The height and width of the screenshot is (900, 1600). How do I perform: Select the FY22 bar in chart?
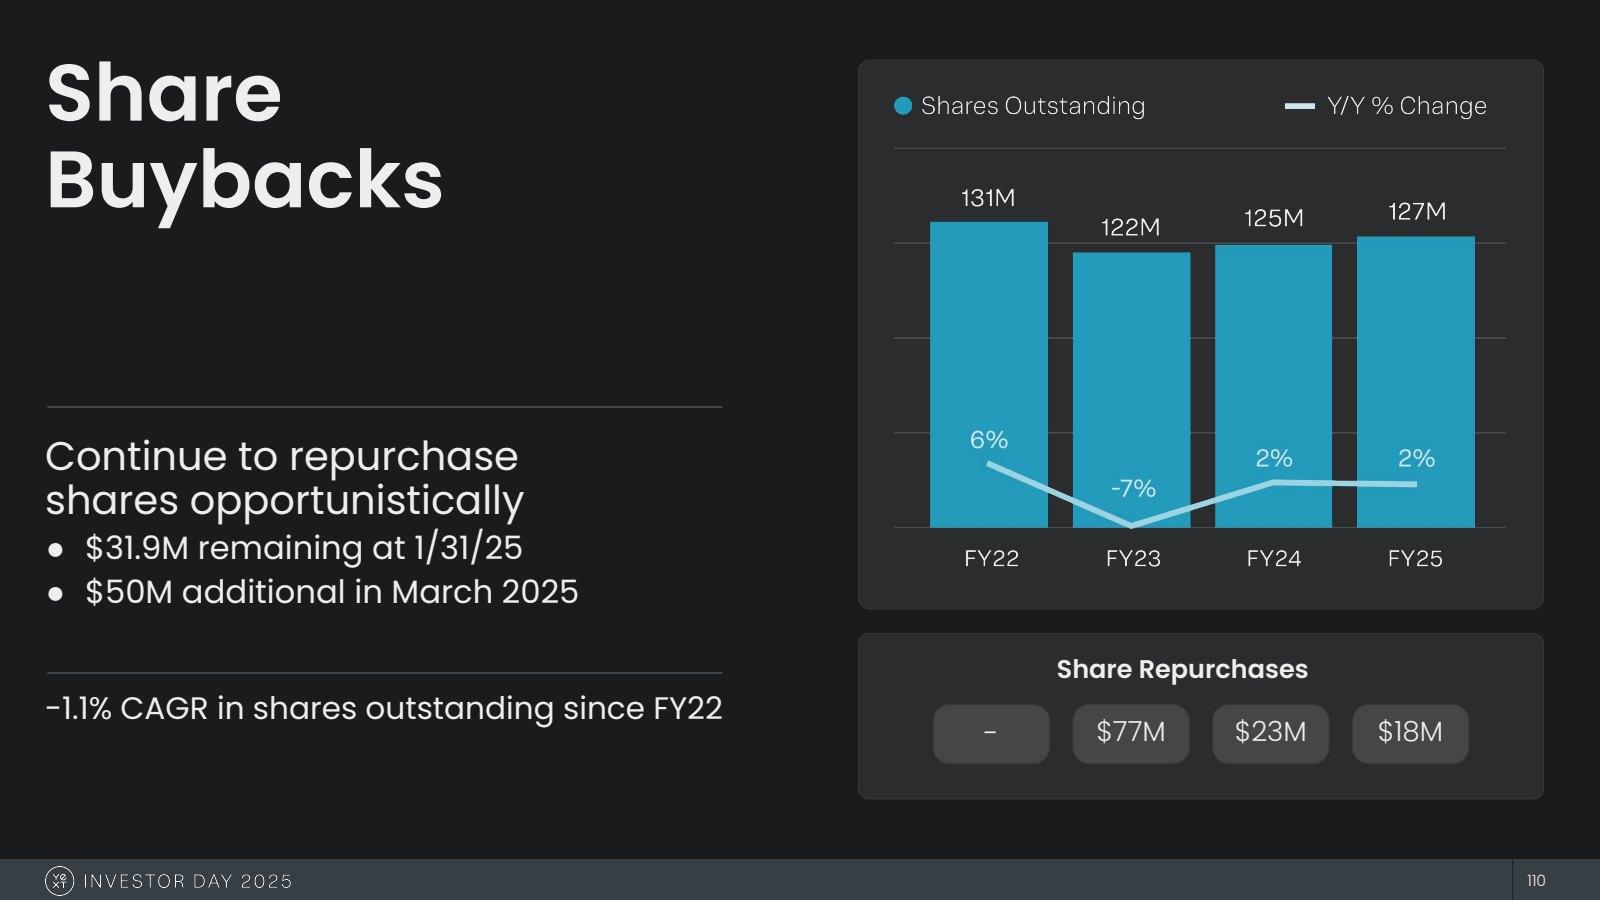pyautogui.click(x=989, y=374)
